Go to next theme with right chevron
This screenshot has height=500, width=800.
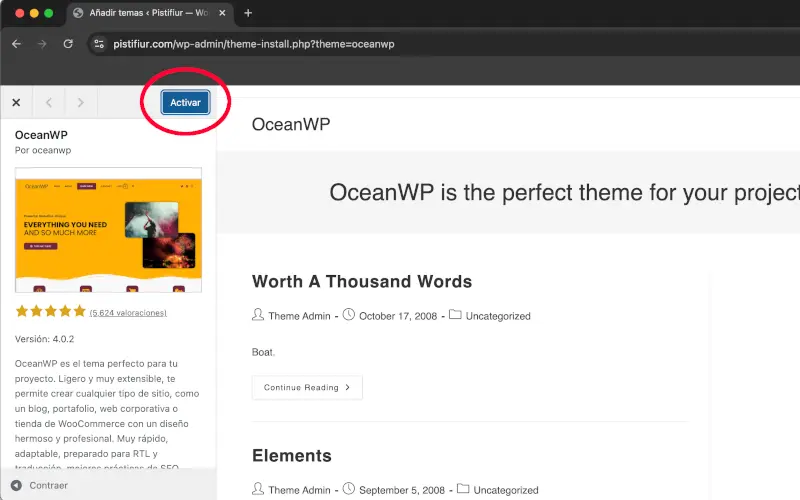pos(81,103)
